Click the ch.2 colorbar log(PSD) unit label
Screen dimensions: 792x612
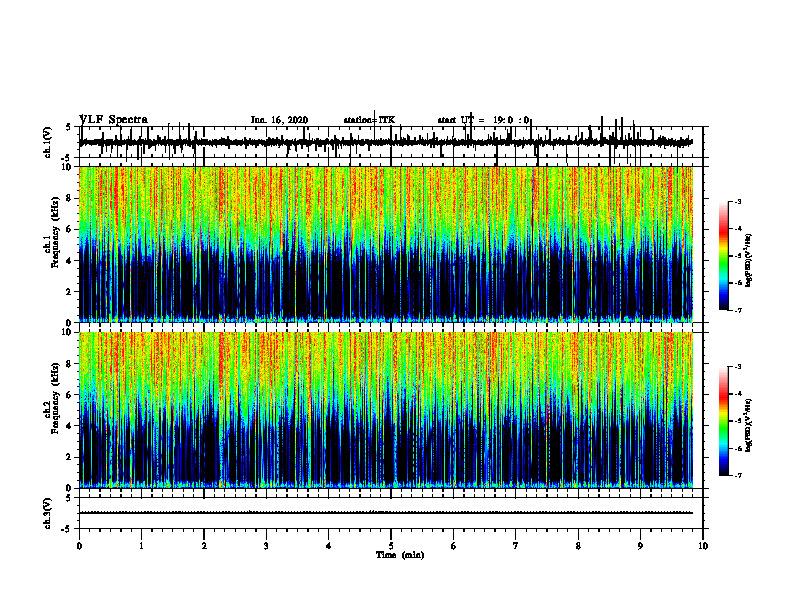tap(749, 425)
